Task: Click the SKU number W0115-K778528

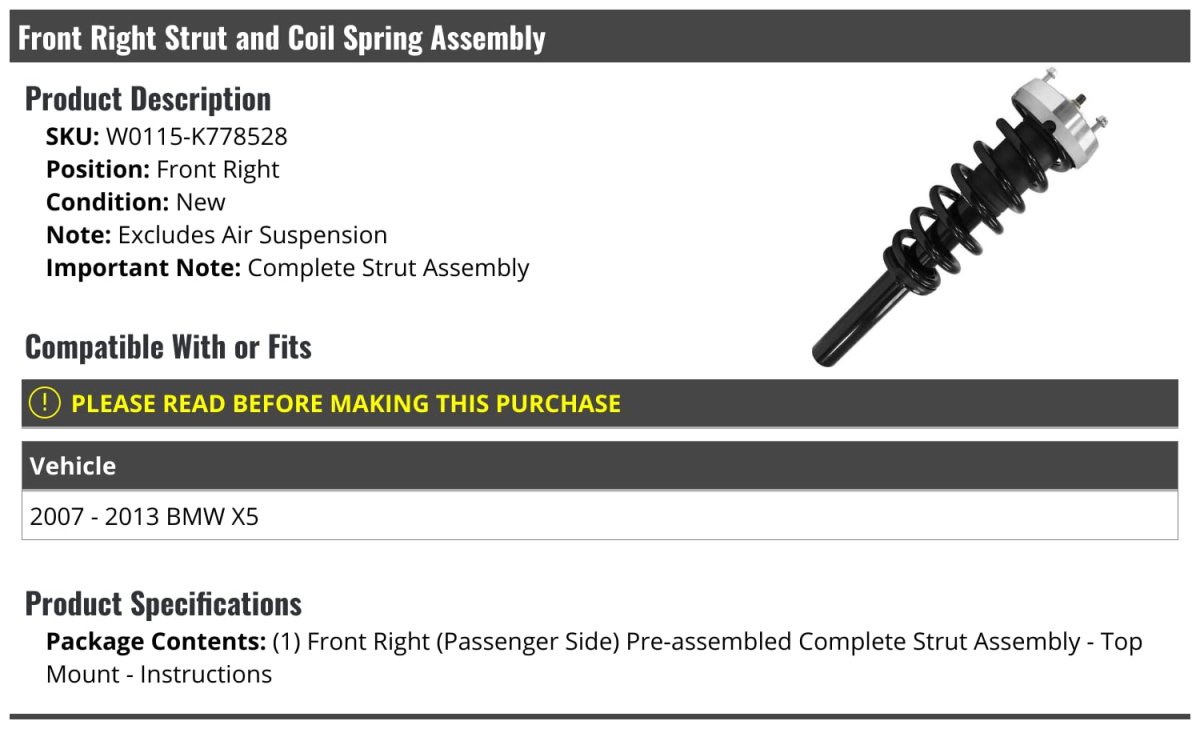Action: click(197, 136)
